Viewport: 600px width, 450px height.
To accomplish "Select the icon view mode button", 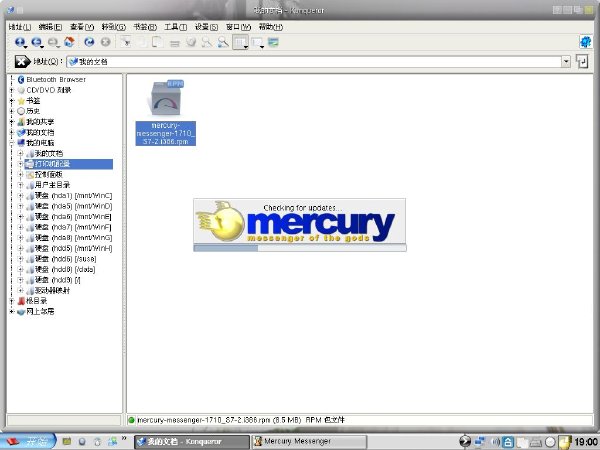I will pos(239,42).
